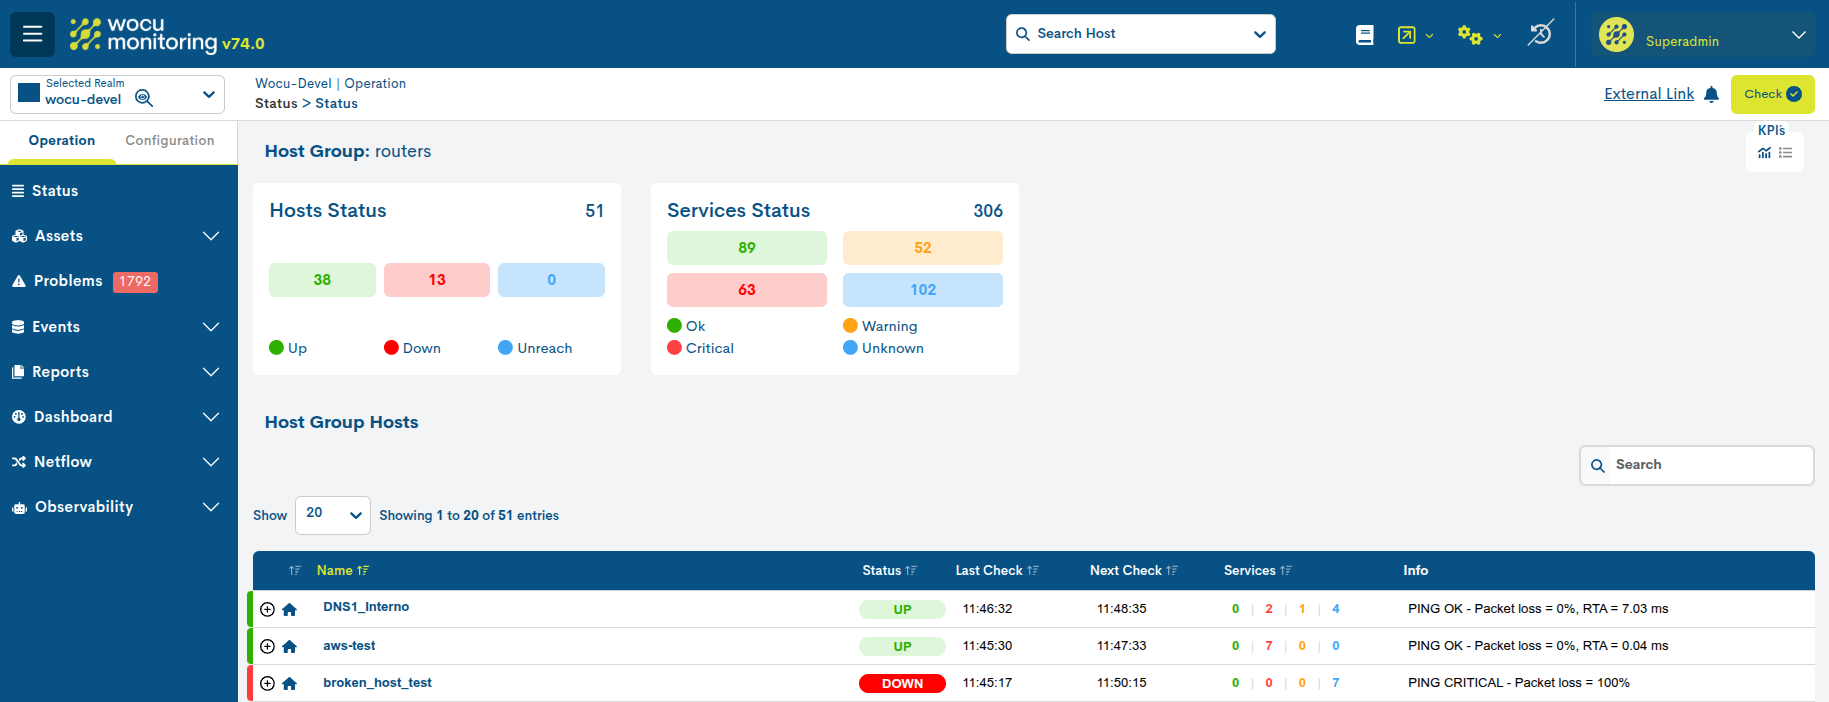This screenshot has height=702, width=1829.
Task: Click the green Up hosts count 38
Action: click(x=322, y=280)
